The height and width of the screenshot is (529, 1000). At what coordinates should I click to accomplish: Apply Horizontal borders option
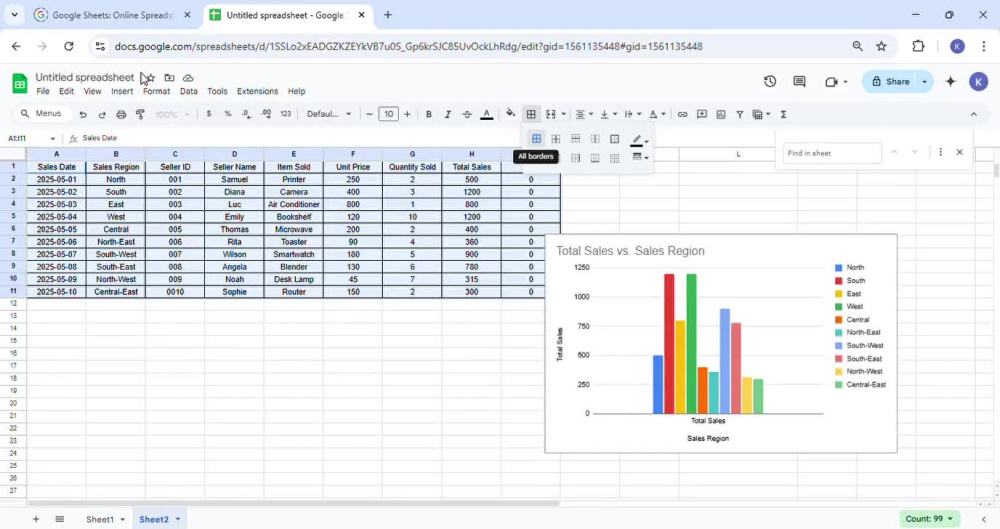pos(576,139)
